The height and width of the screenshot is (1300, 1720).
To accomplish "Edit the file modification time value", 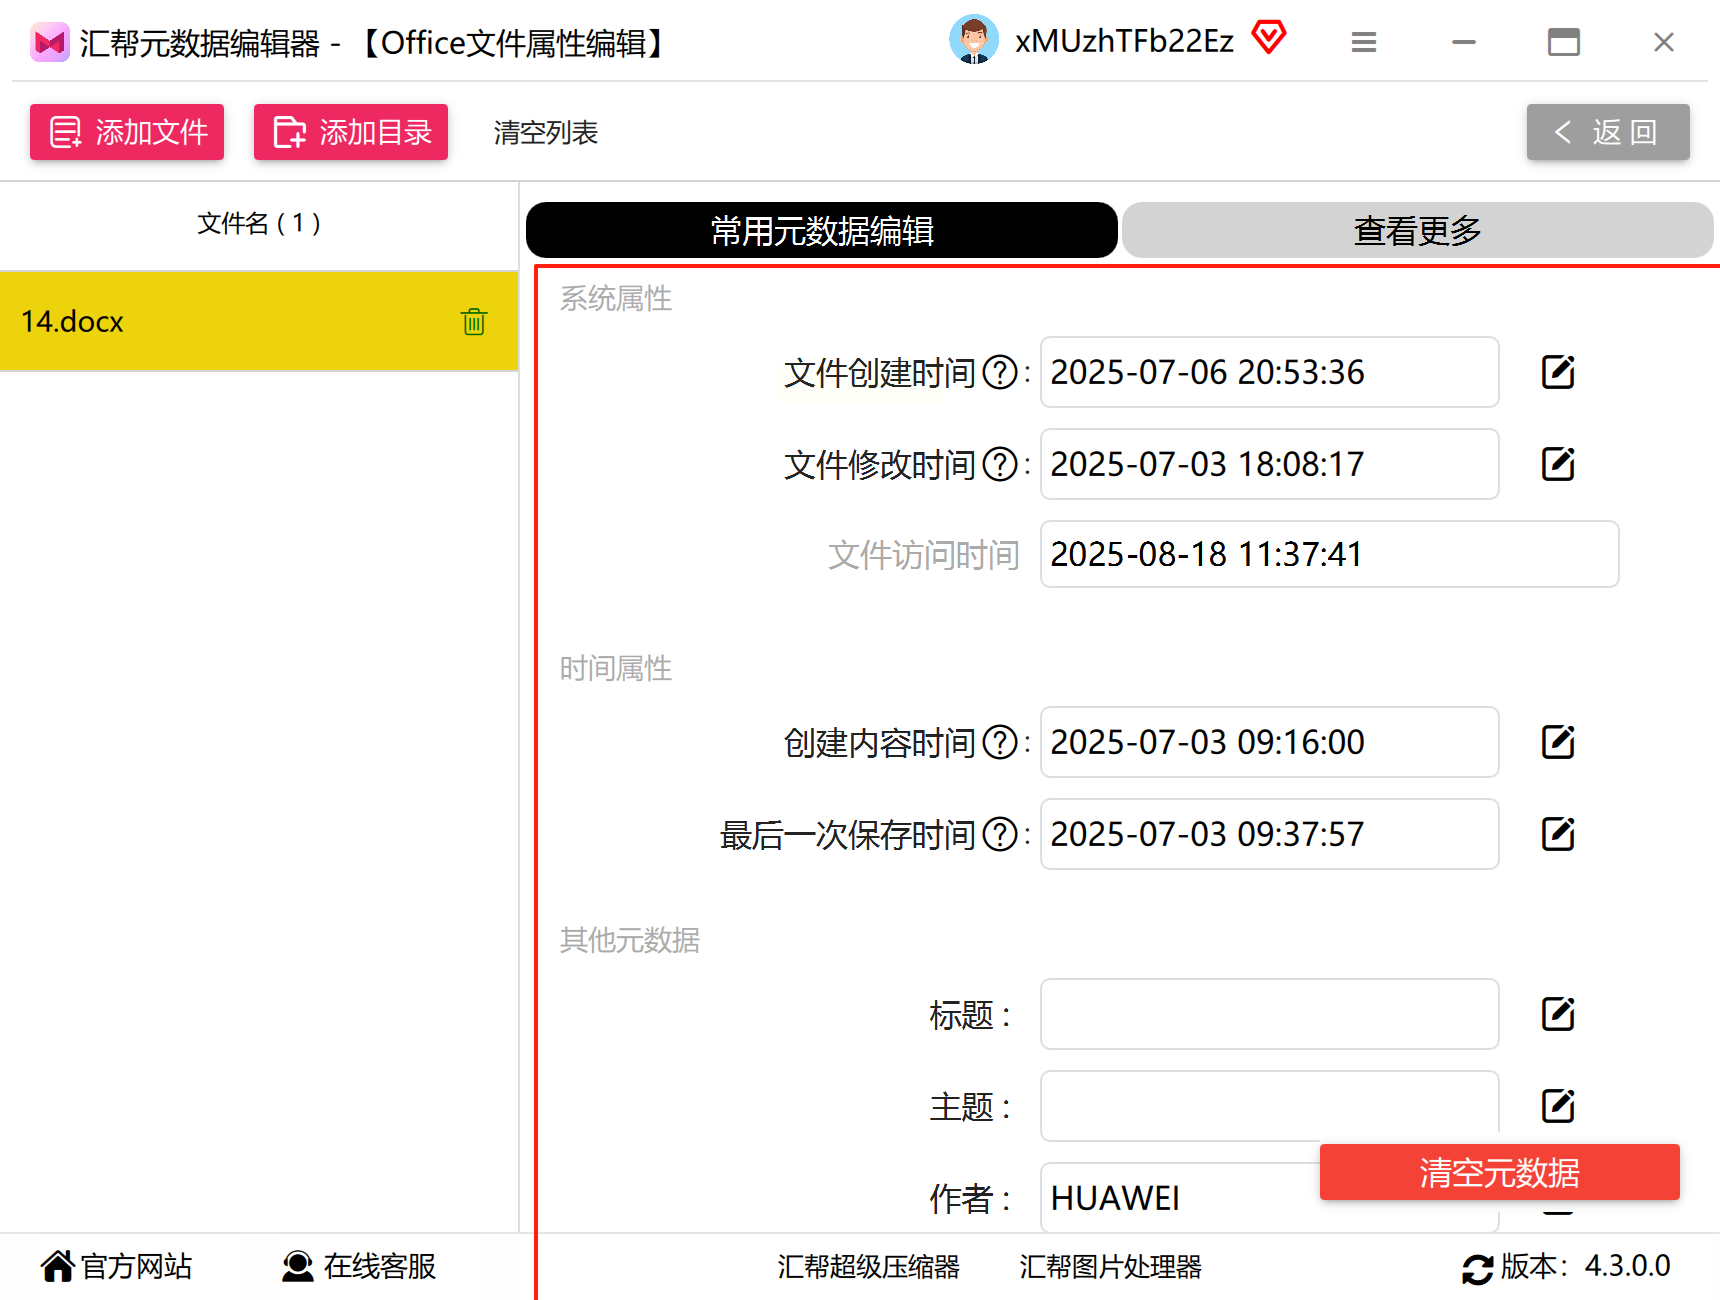I will [x=1558, y=464].
